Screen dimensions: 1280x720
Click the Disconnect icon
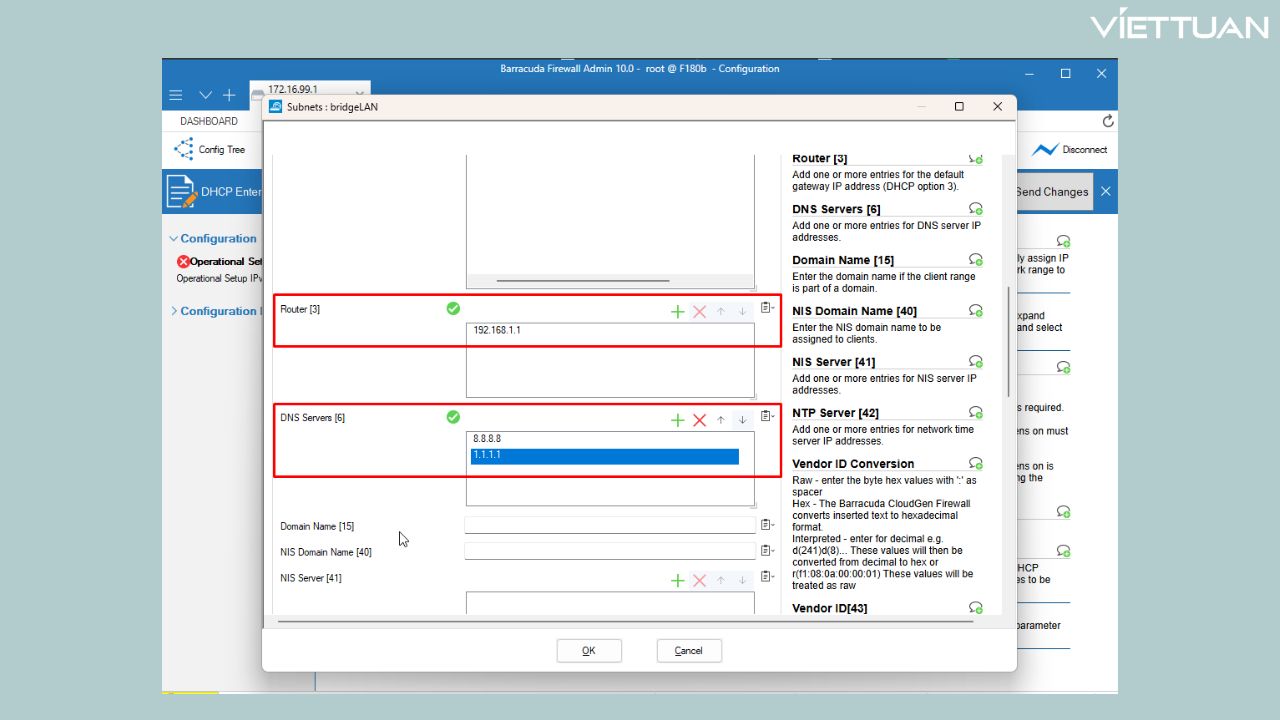(x=1045, y=150)
